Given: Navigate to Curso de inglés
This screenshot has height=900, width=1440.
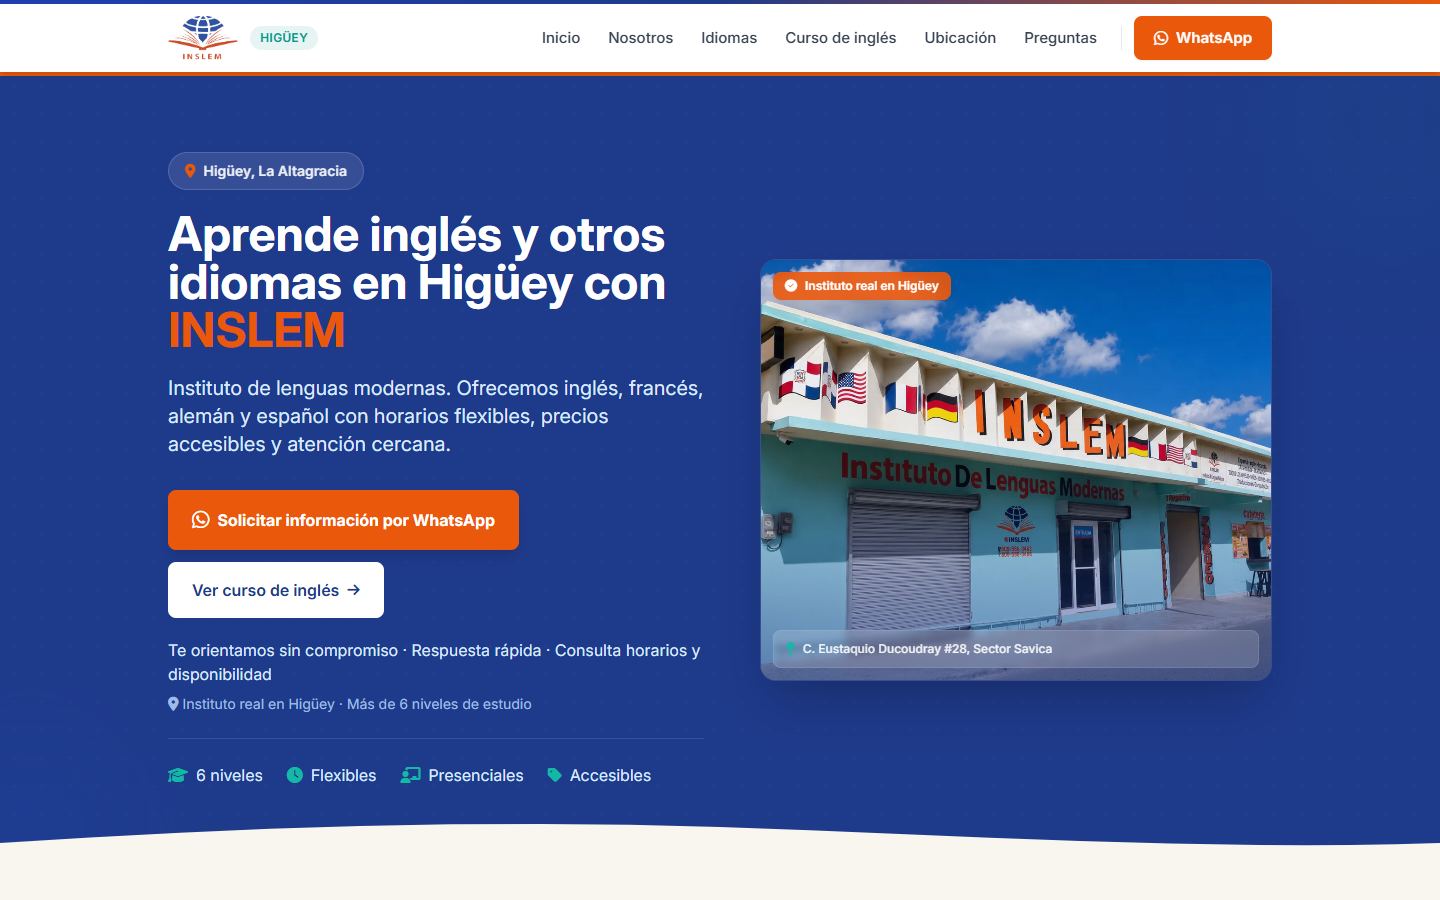Looking at the screenshot, I should [841, 38].
